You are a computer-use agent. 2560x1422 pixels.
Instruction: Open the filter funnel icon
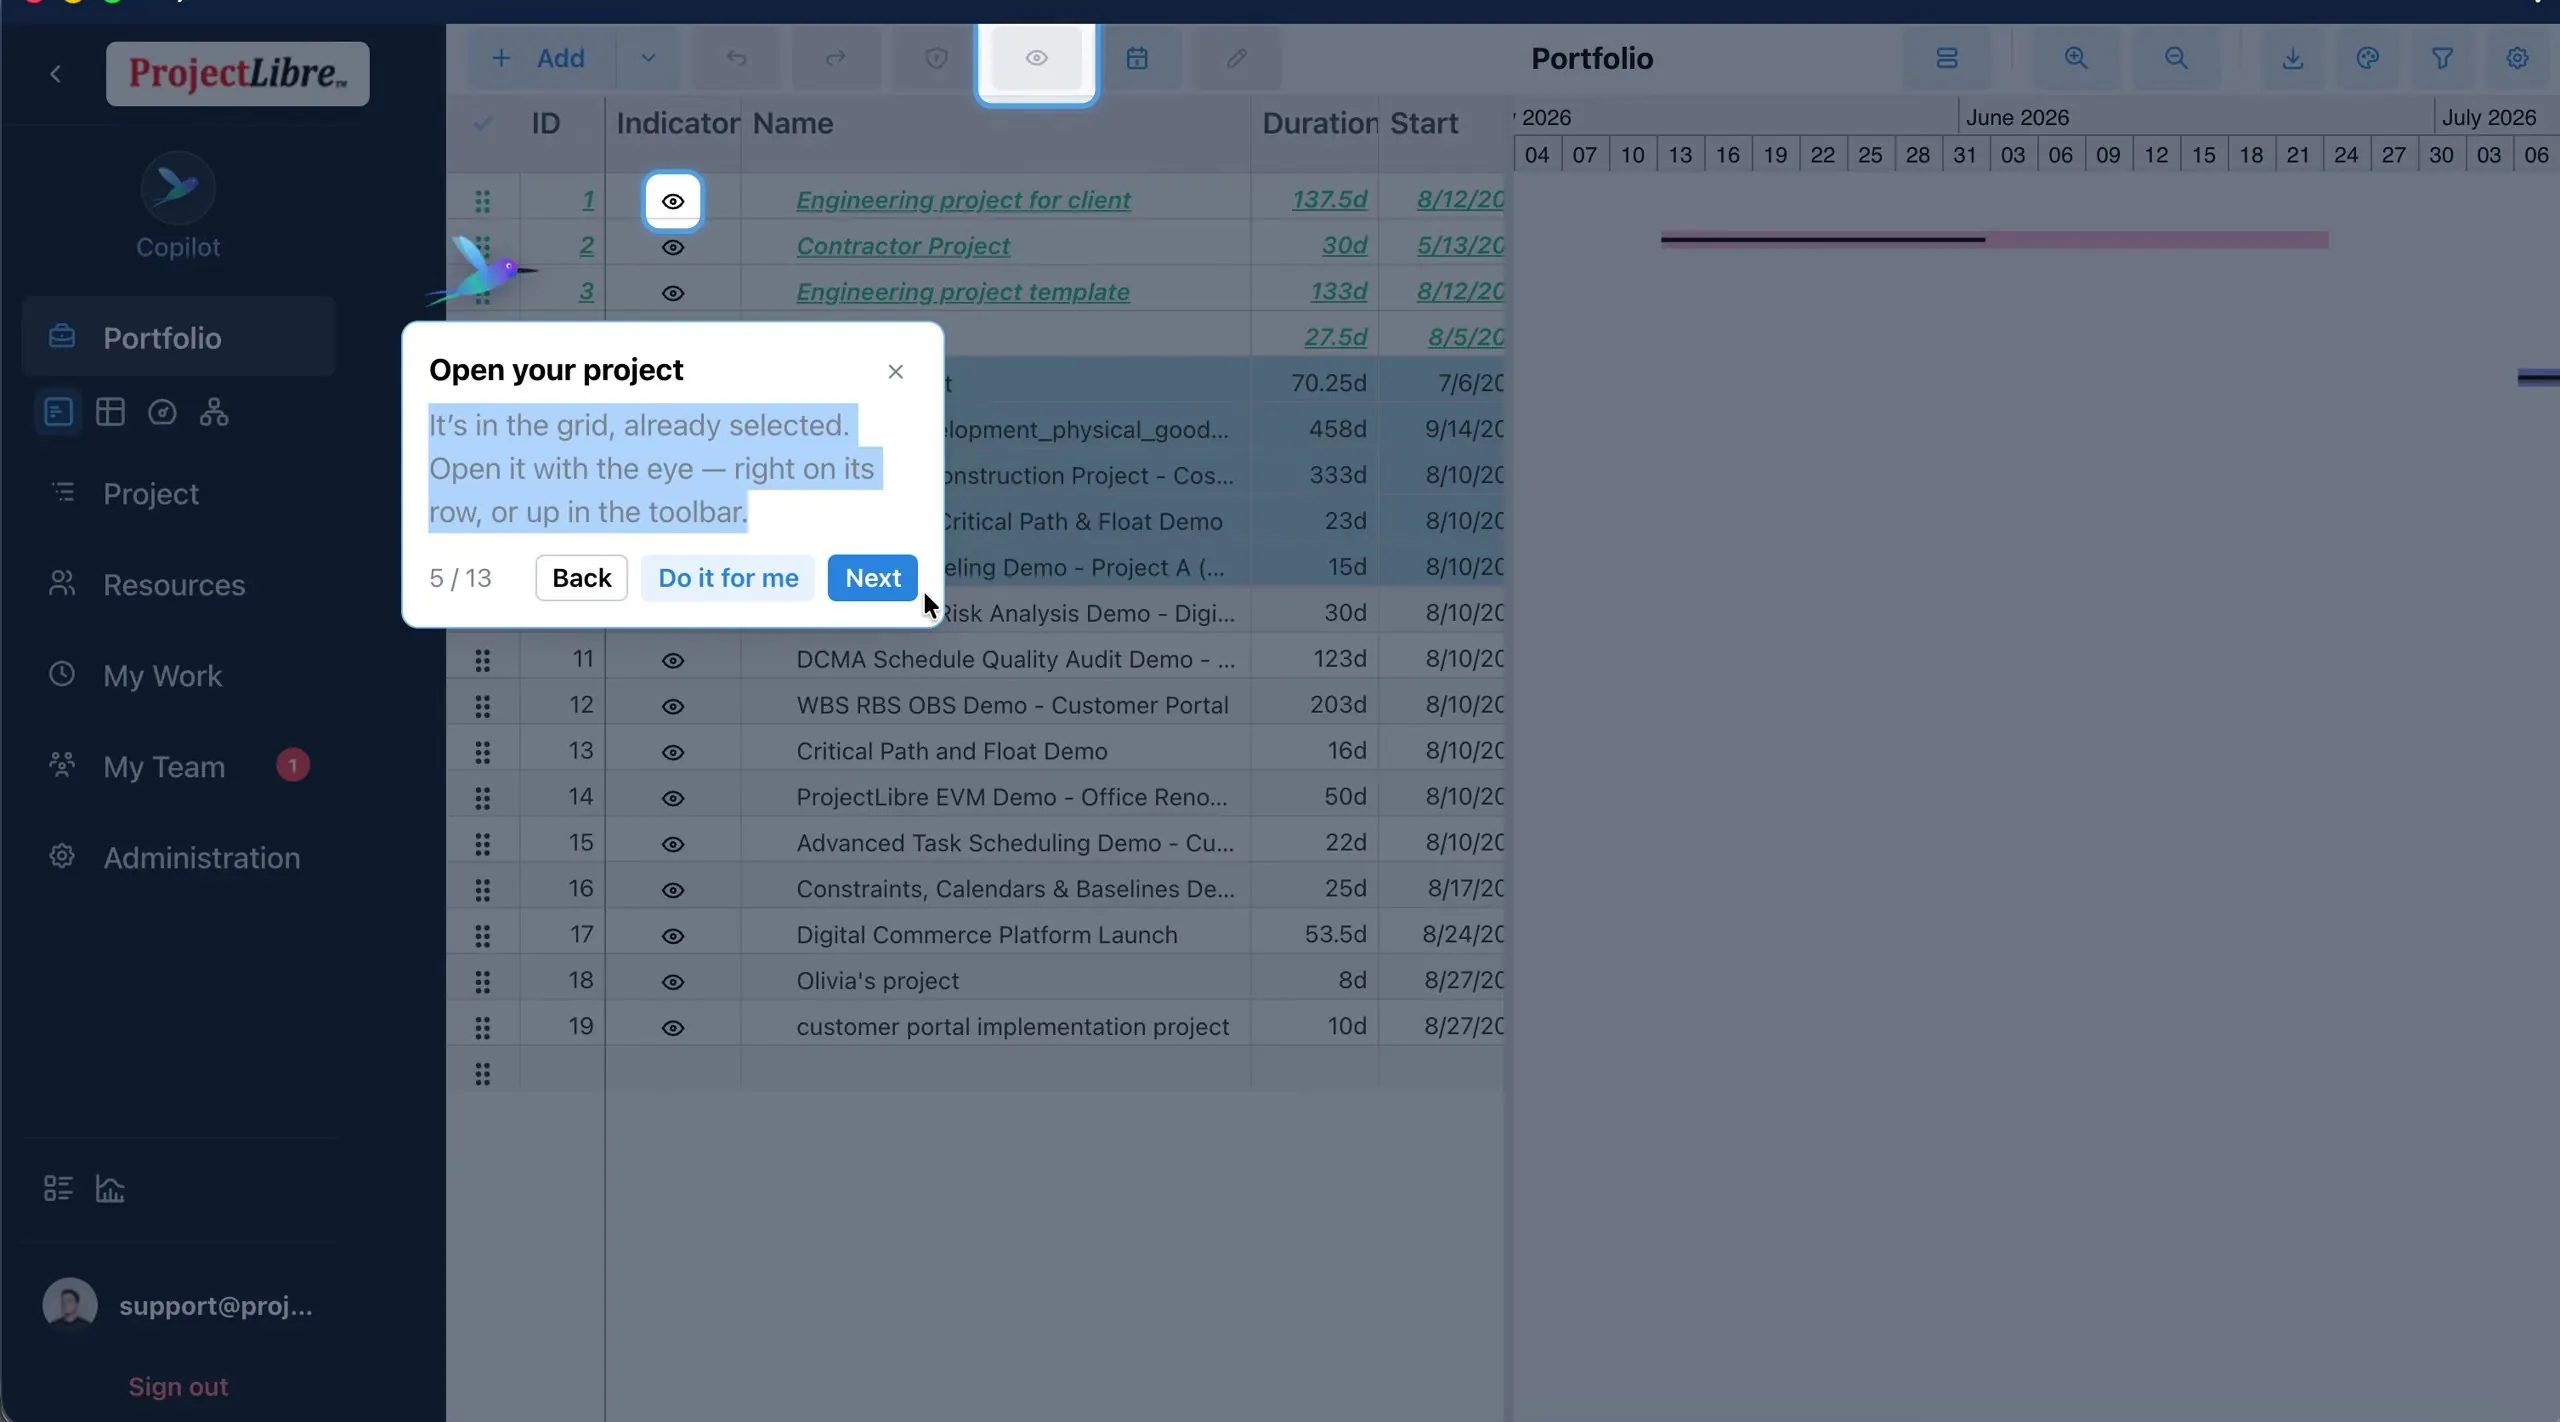2442,58
